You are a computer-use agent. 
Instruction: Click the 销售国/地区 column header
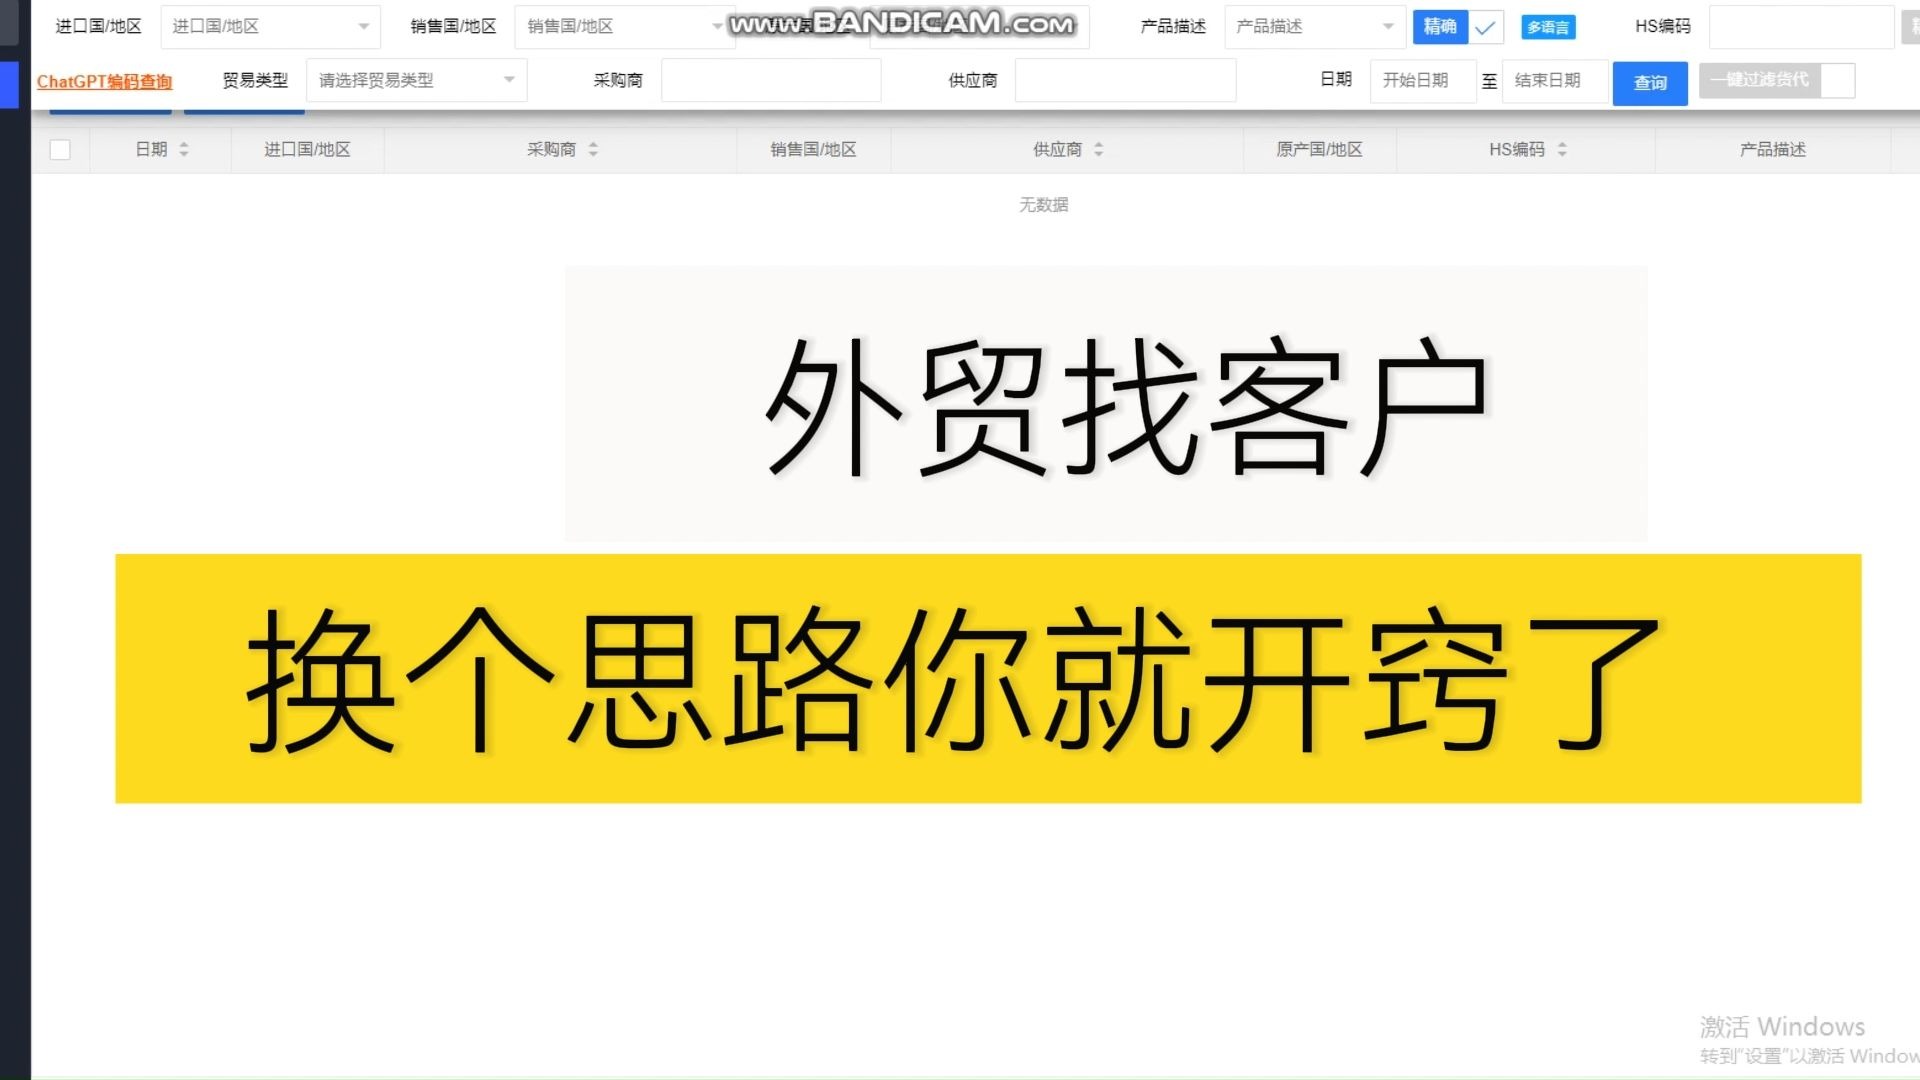[x=813, y=150]
